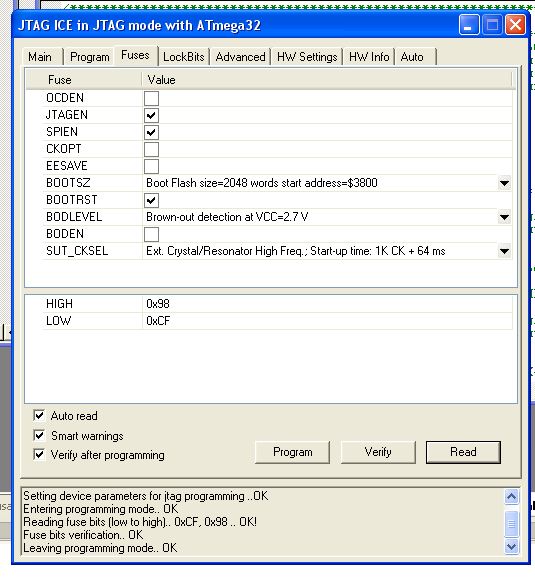Viewport: 535px width, 578px height.
Task: Select the BODEN fuse label
Action: pos(65,233)
